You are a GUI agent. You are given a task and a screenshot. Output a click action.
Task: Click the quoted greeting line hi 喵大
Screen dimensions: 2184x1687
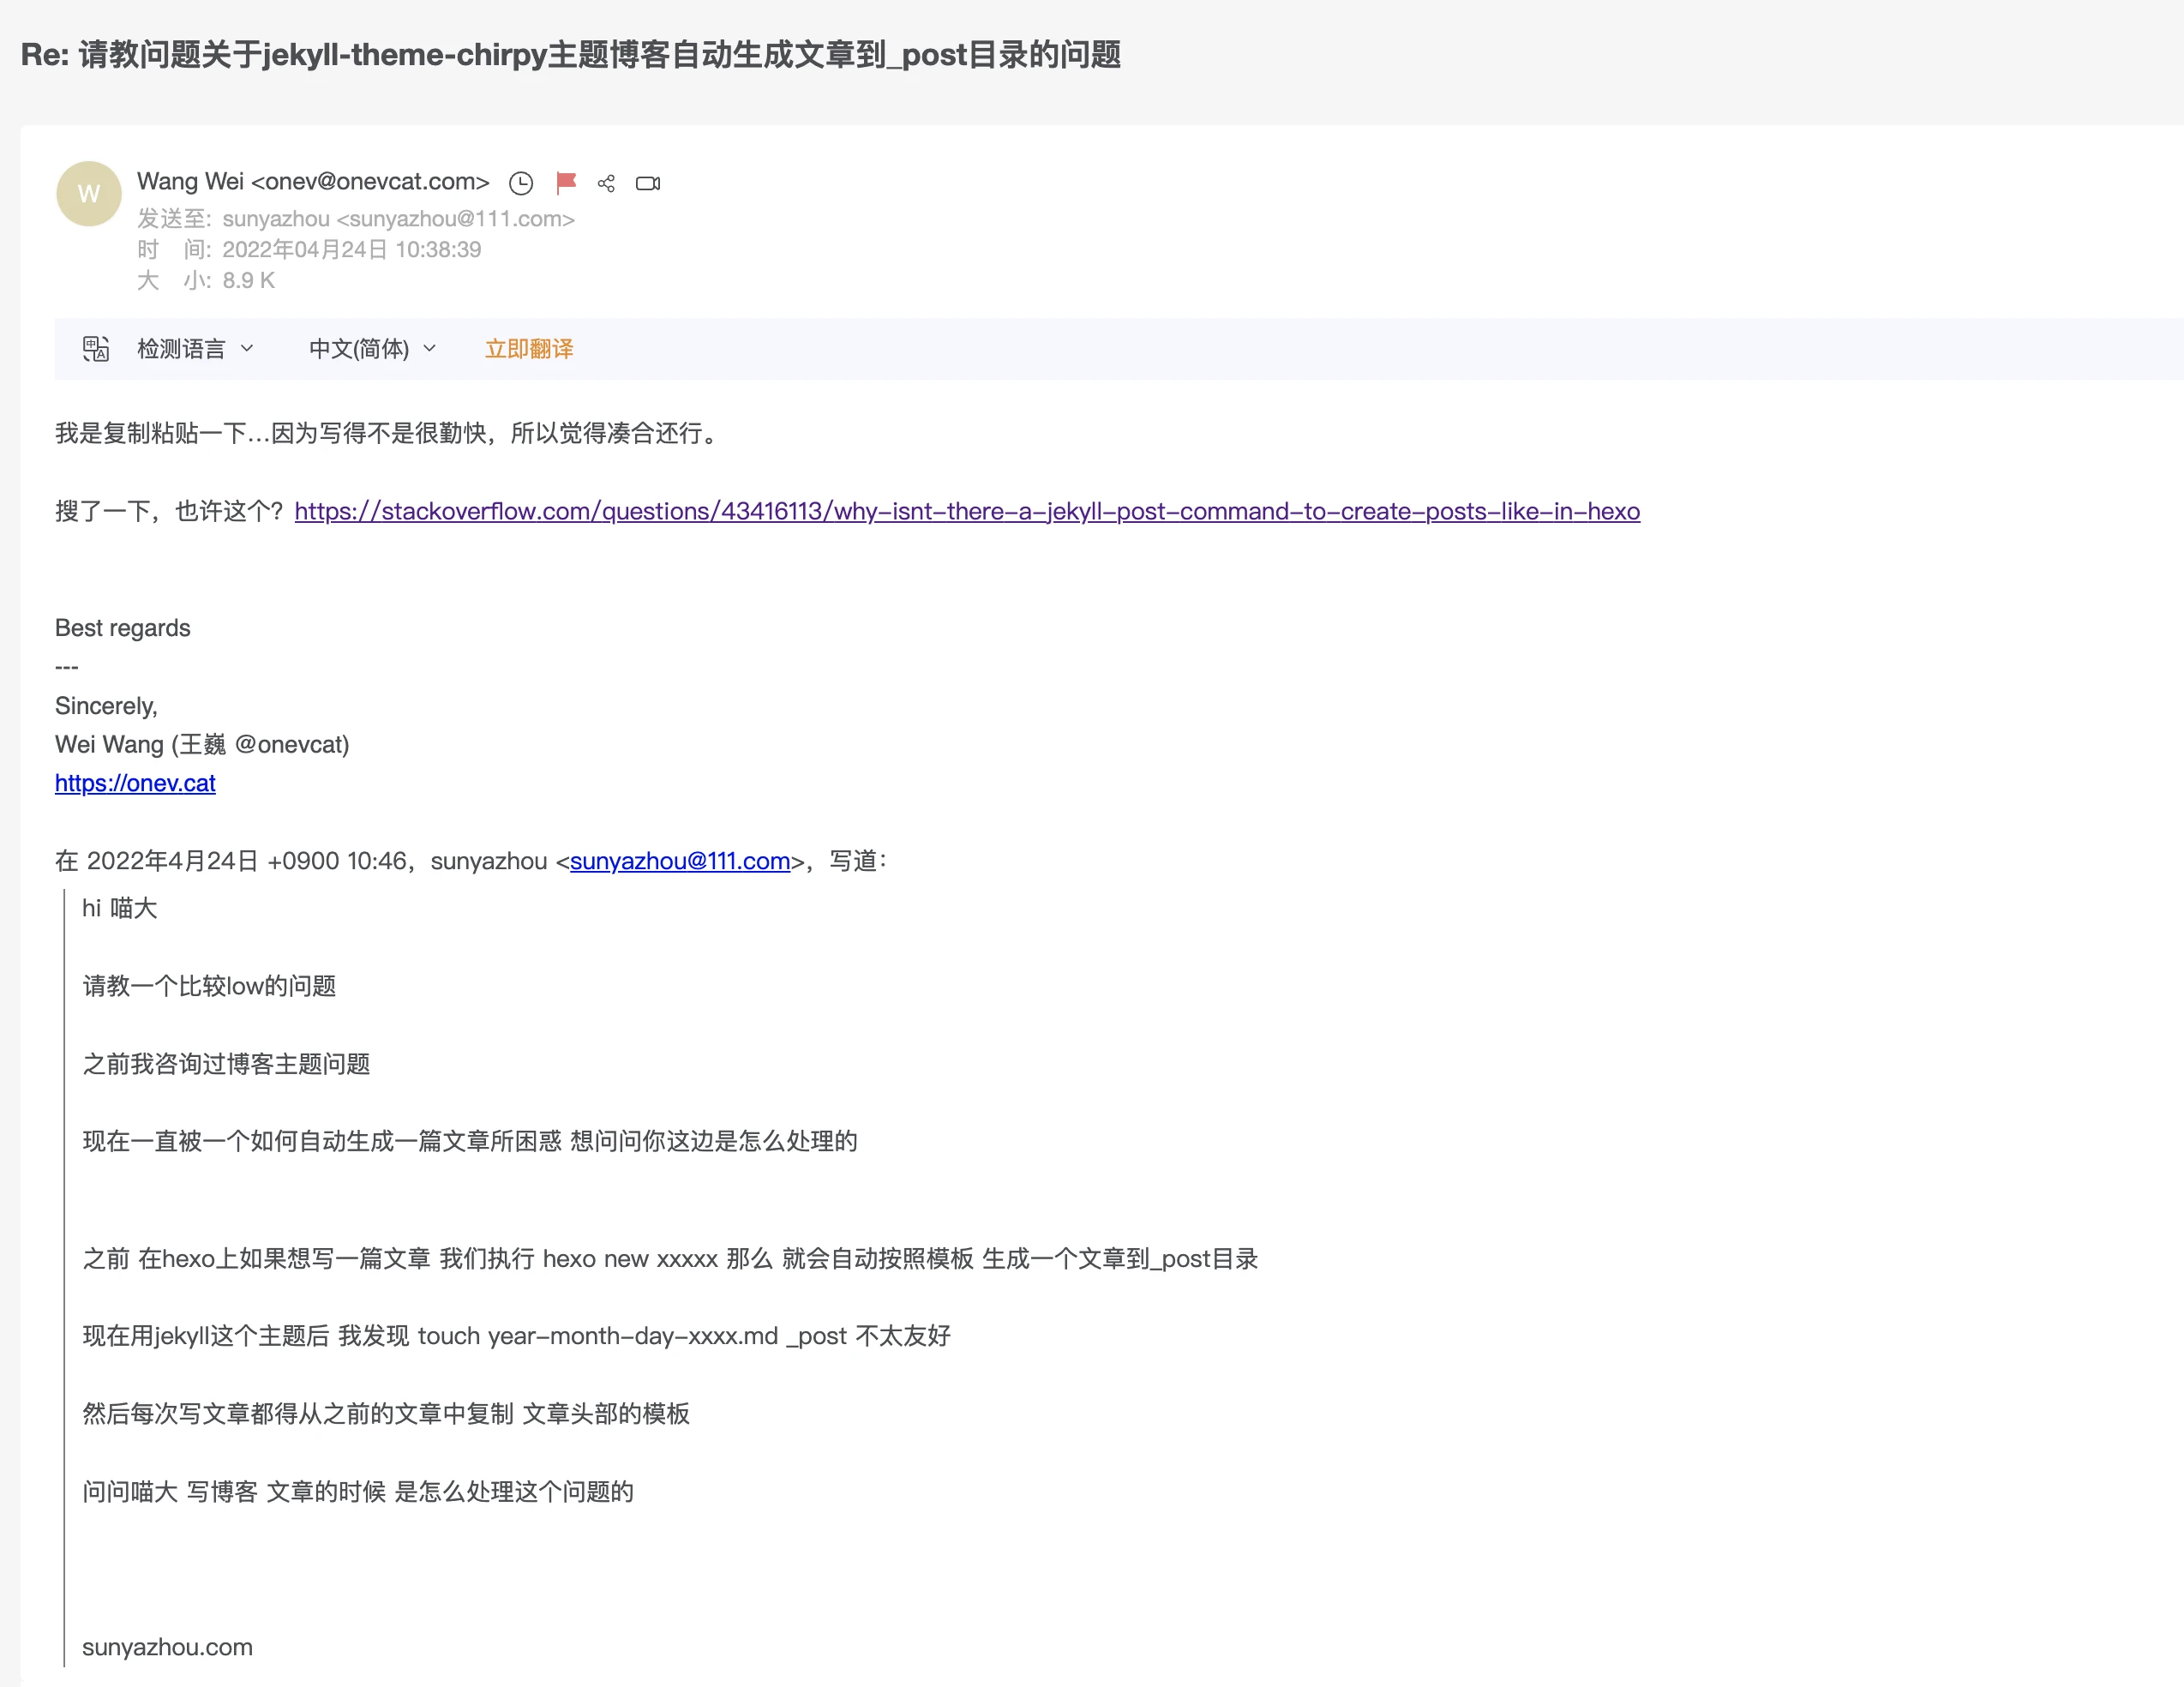tap(120, 908)
